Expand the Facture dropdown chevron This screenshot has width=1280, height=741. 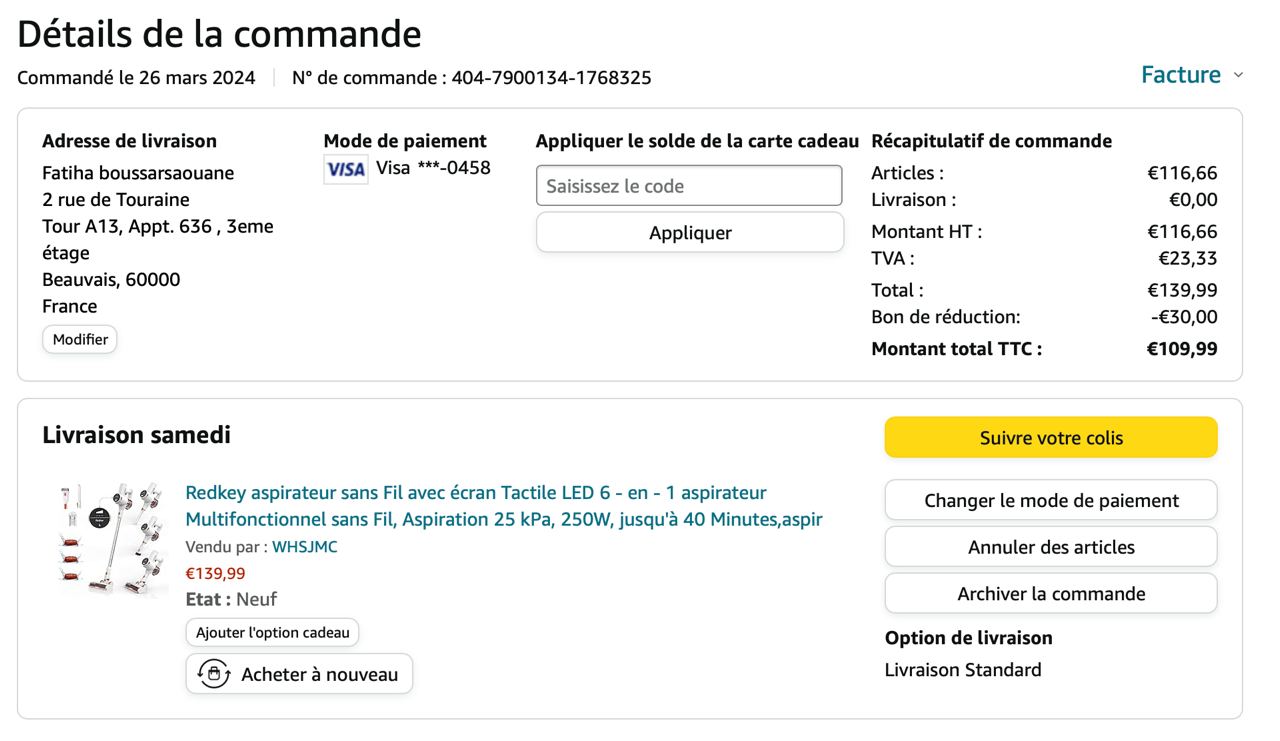pyautogui.click(x=1238, y=75)
